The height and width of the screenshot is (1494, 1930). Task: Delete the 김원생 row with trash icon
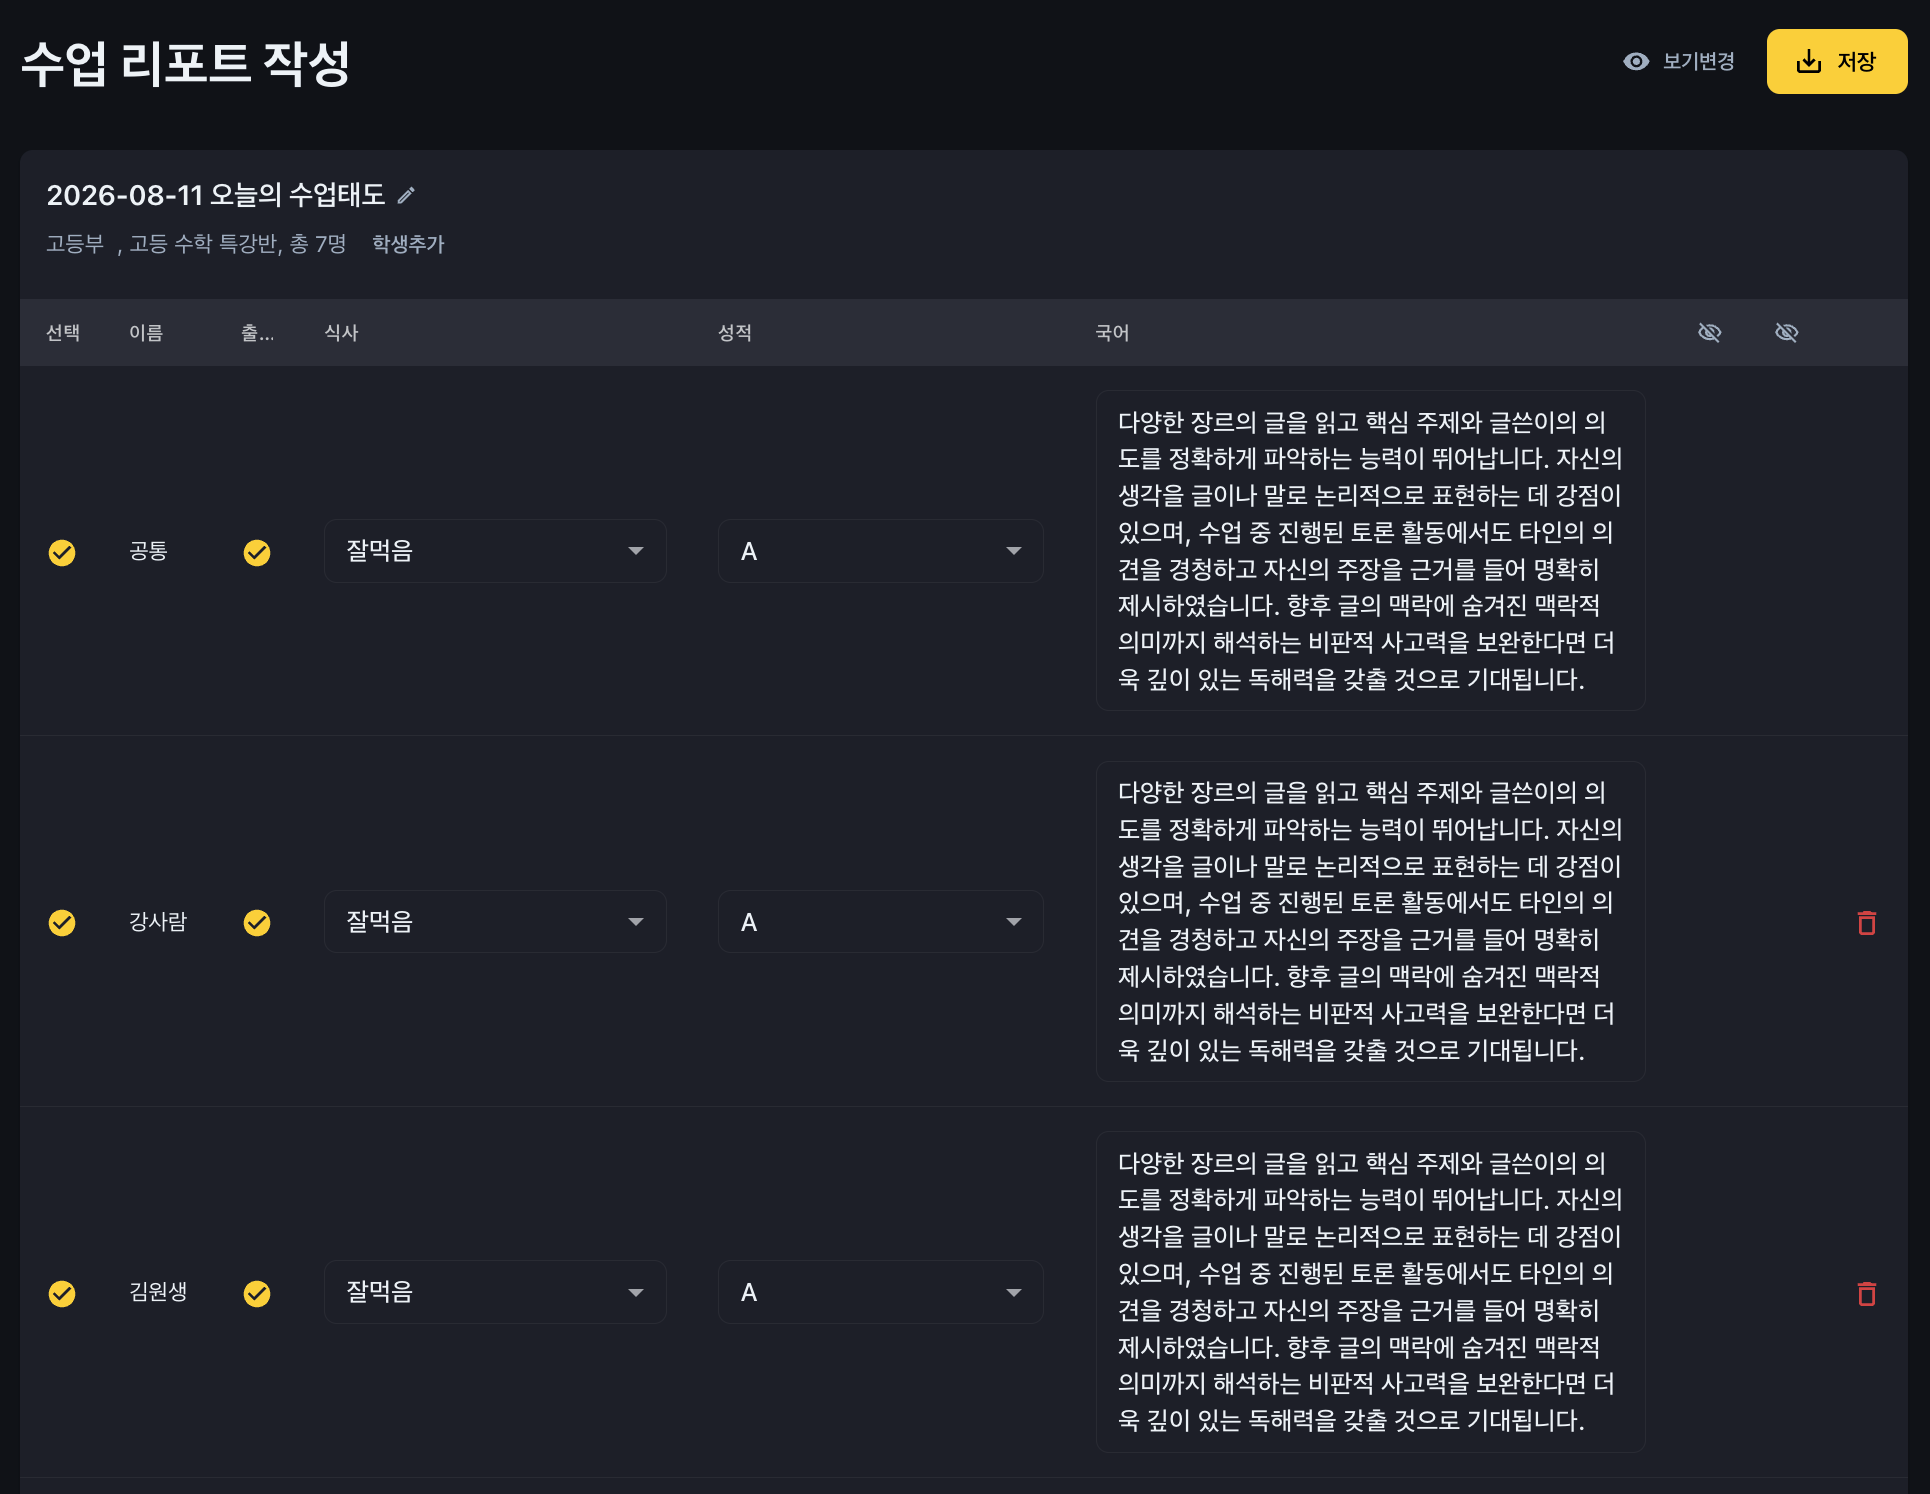click(1866, 1293)
